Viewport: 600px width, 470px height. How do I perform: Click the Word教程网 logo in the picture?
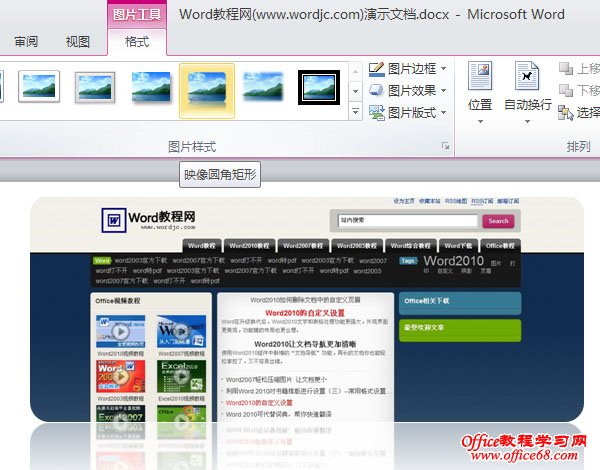(x=148, y=220)
